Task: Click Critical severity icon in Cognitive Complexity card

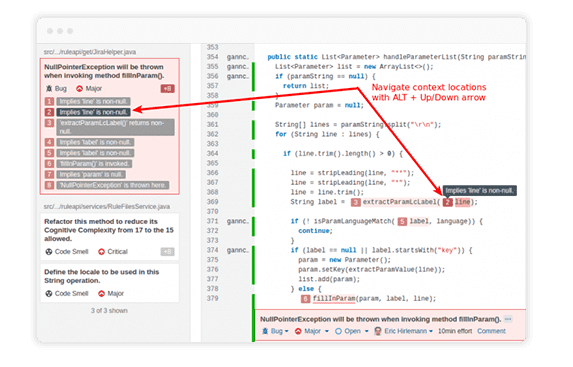Action: (101, 251)
